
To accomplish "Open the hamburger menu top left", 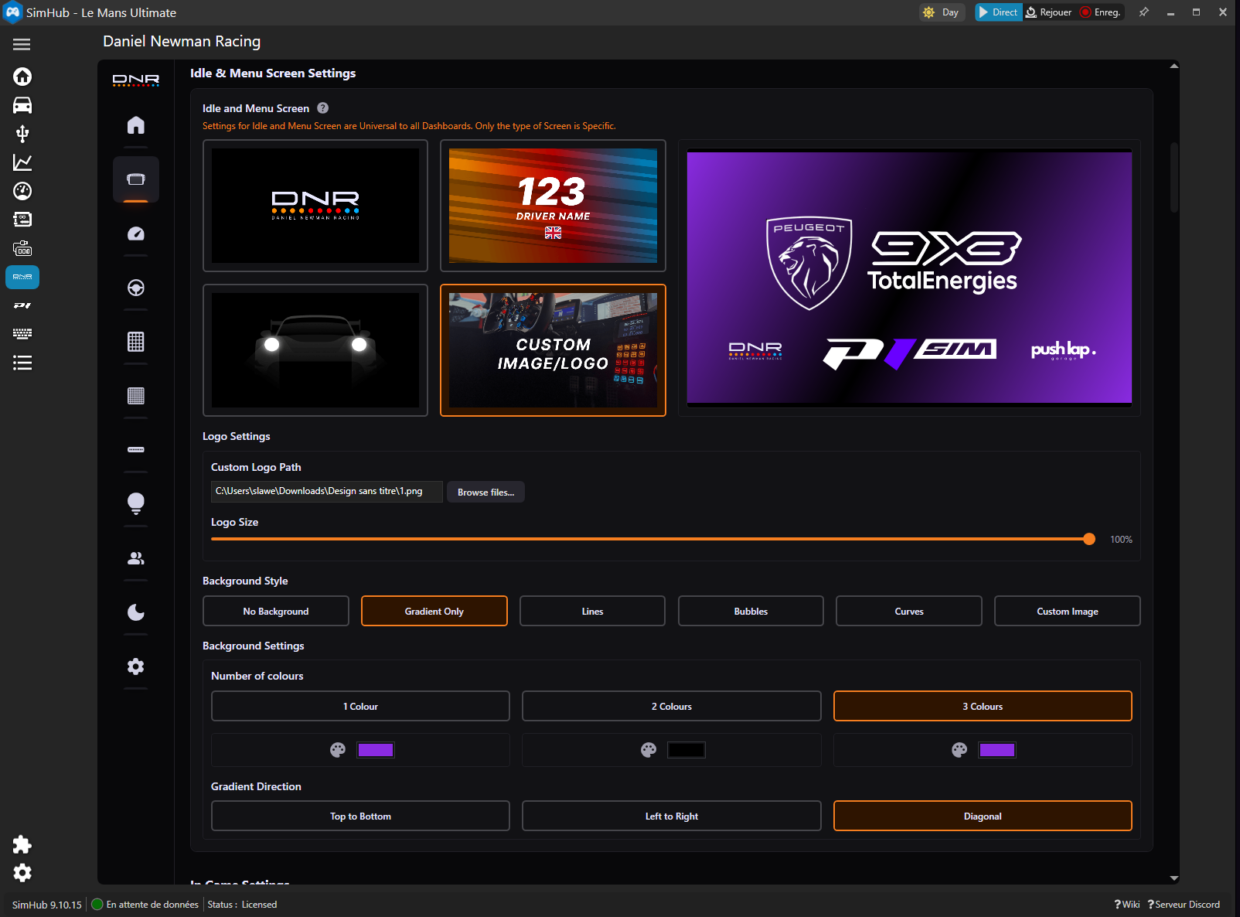I will click(21, 44).
